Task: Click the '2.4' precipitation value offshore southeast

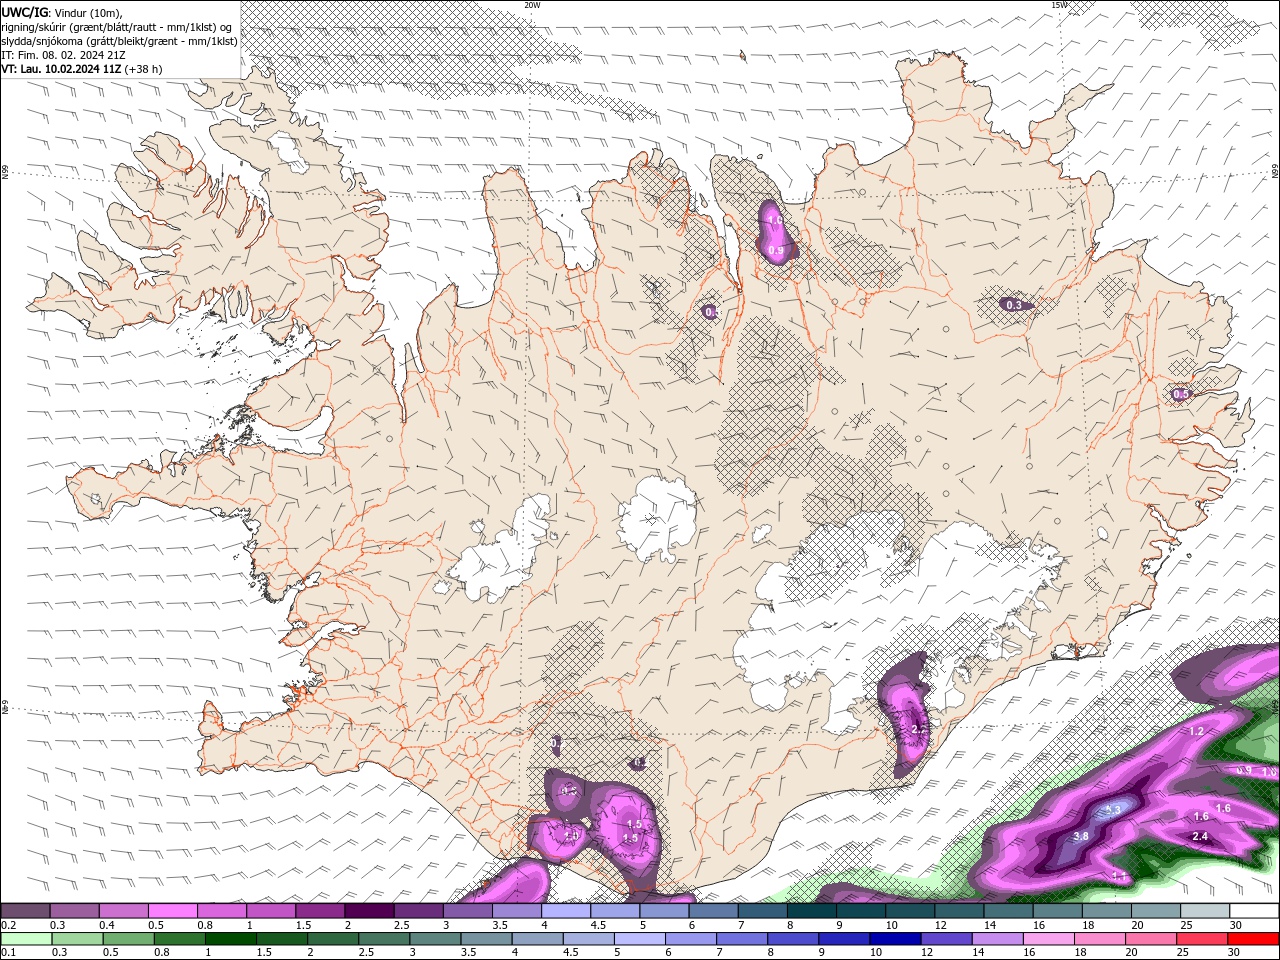Action: 1201,836
